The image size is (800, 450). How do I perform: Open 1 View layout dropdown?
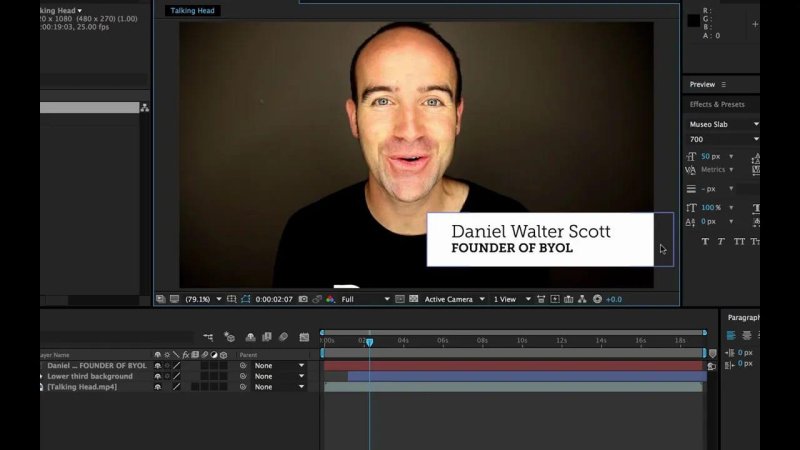(512, 299)
